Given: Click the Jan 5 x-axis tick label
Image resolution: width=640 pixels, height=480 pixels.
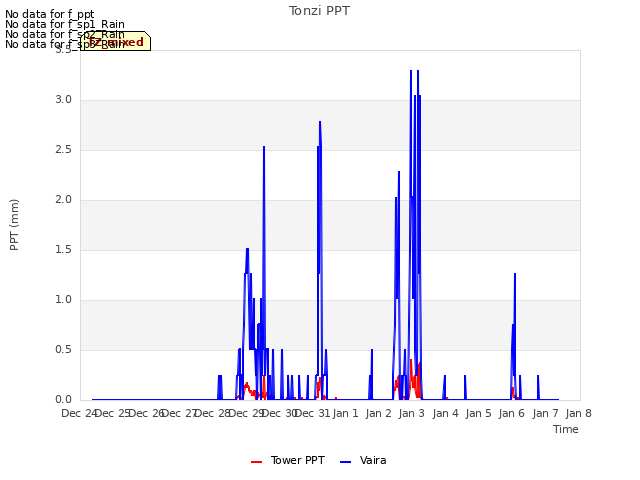Looking at the screenshot, I should click(x=478, y=413).
